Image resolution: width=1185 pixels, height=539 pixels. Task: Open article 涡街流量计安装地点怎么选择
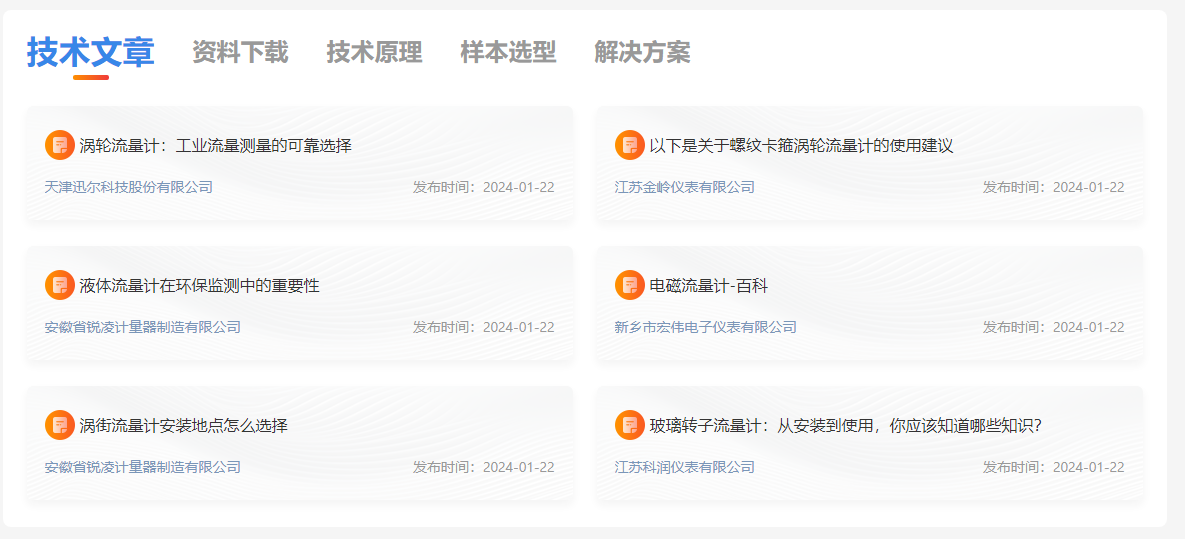[x=184, y=426]
